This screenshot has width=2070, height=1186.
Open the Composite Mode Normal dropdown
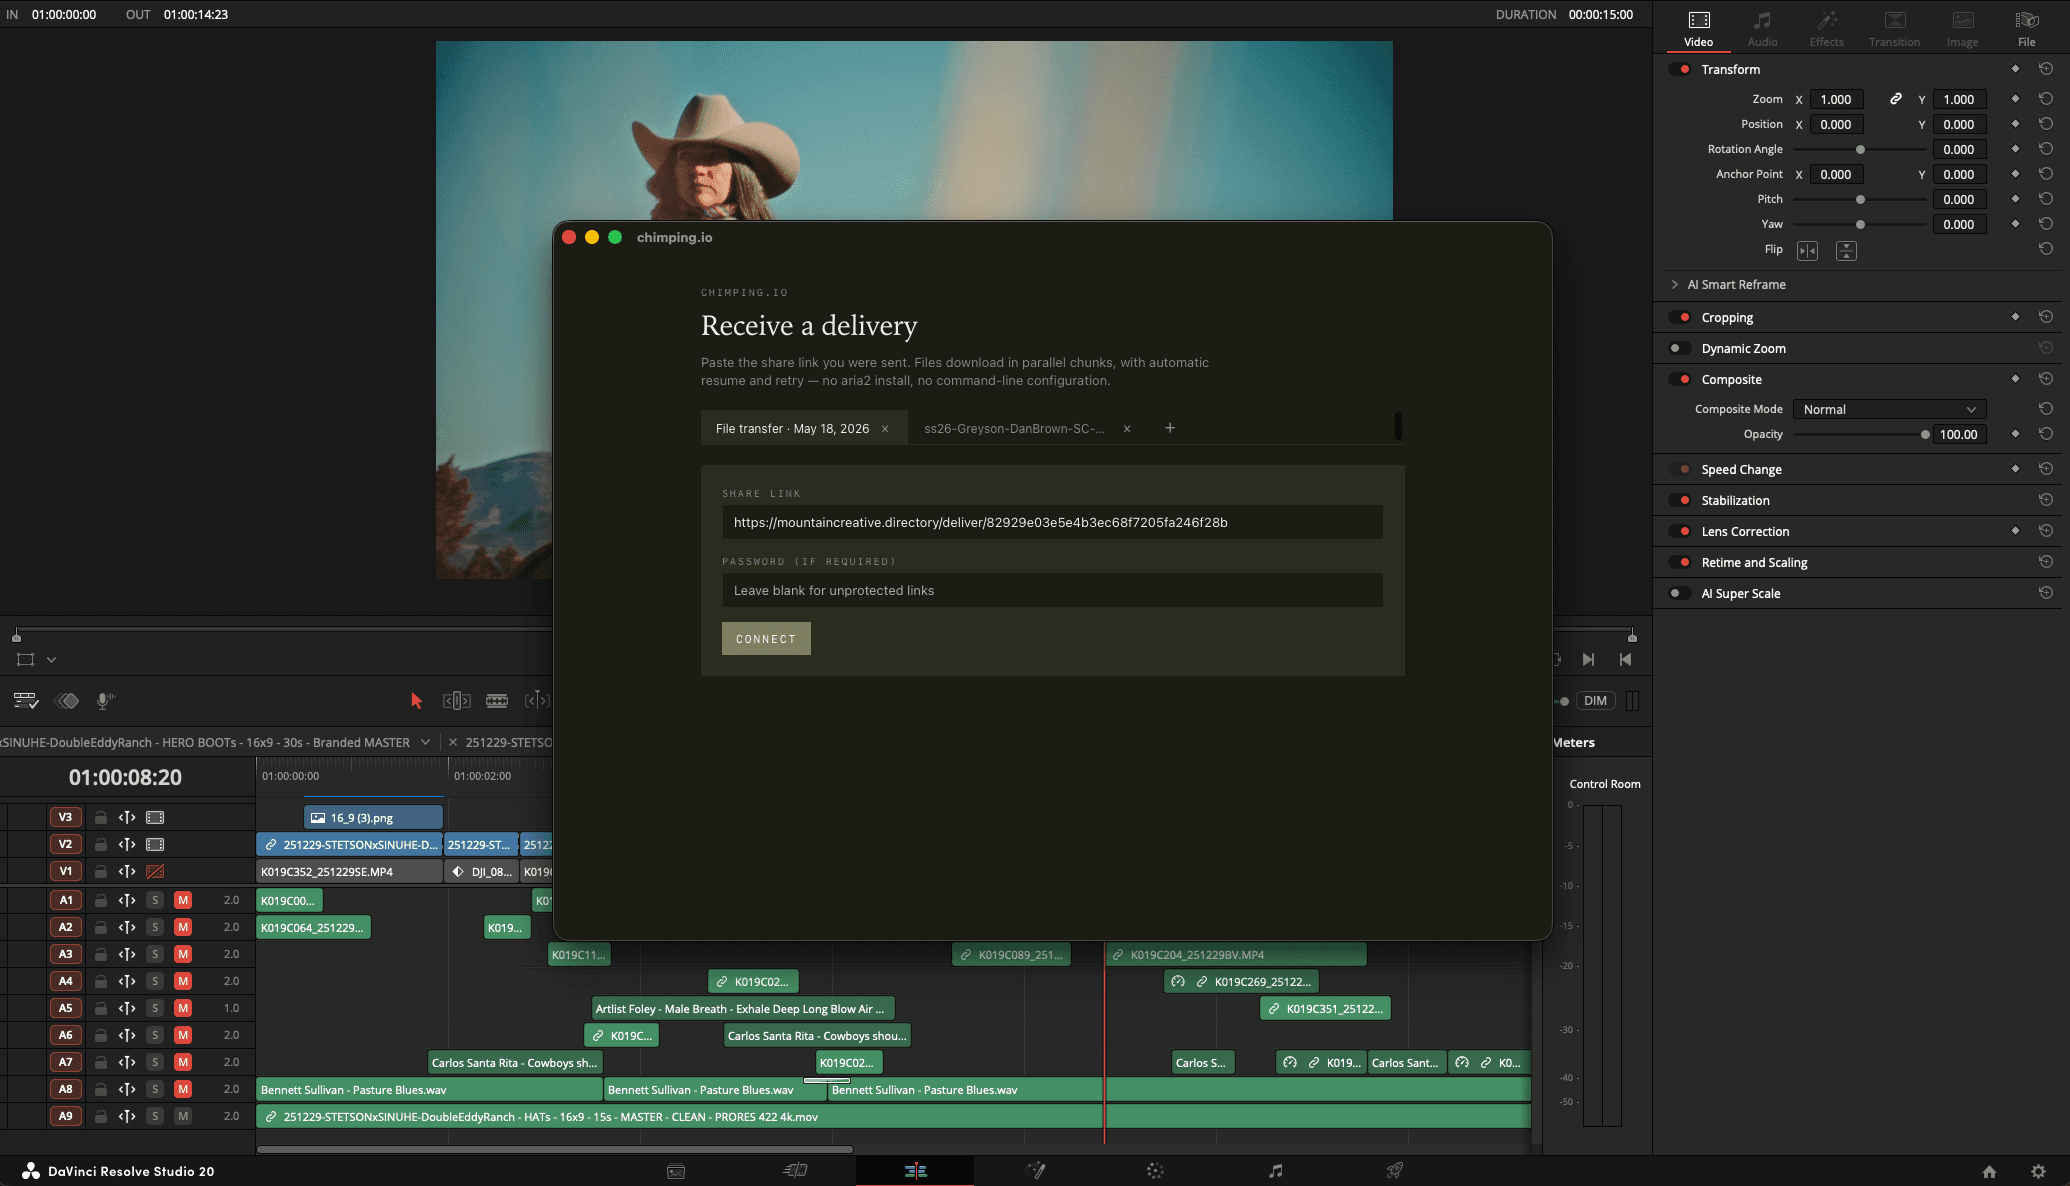[1889, 409]
